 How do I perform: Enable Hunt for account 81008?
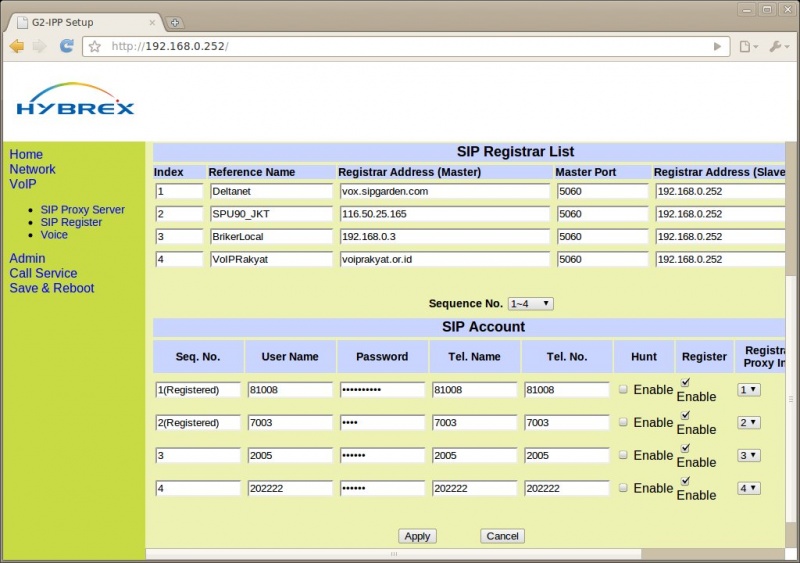(623, 390)
